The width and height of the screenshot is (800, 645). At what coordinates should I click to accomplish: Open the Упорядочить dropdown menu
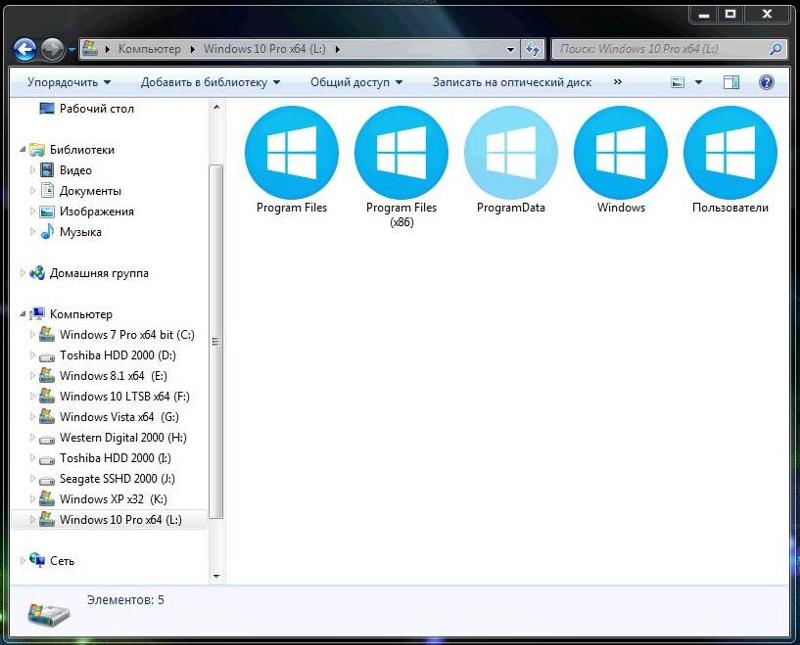click(x=69, y=82)
